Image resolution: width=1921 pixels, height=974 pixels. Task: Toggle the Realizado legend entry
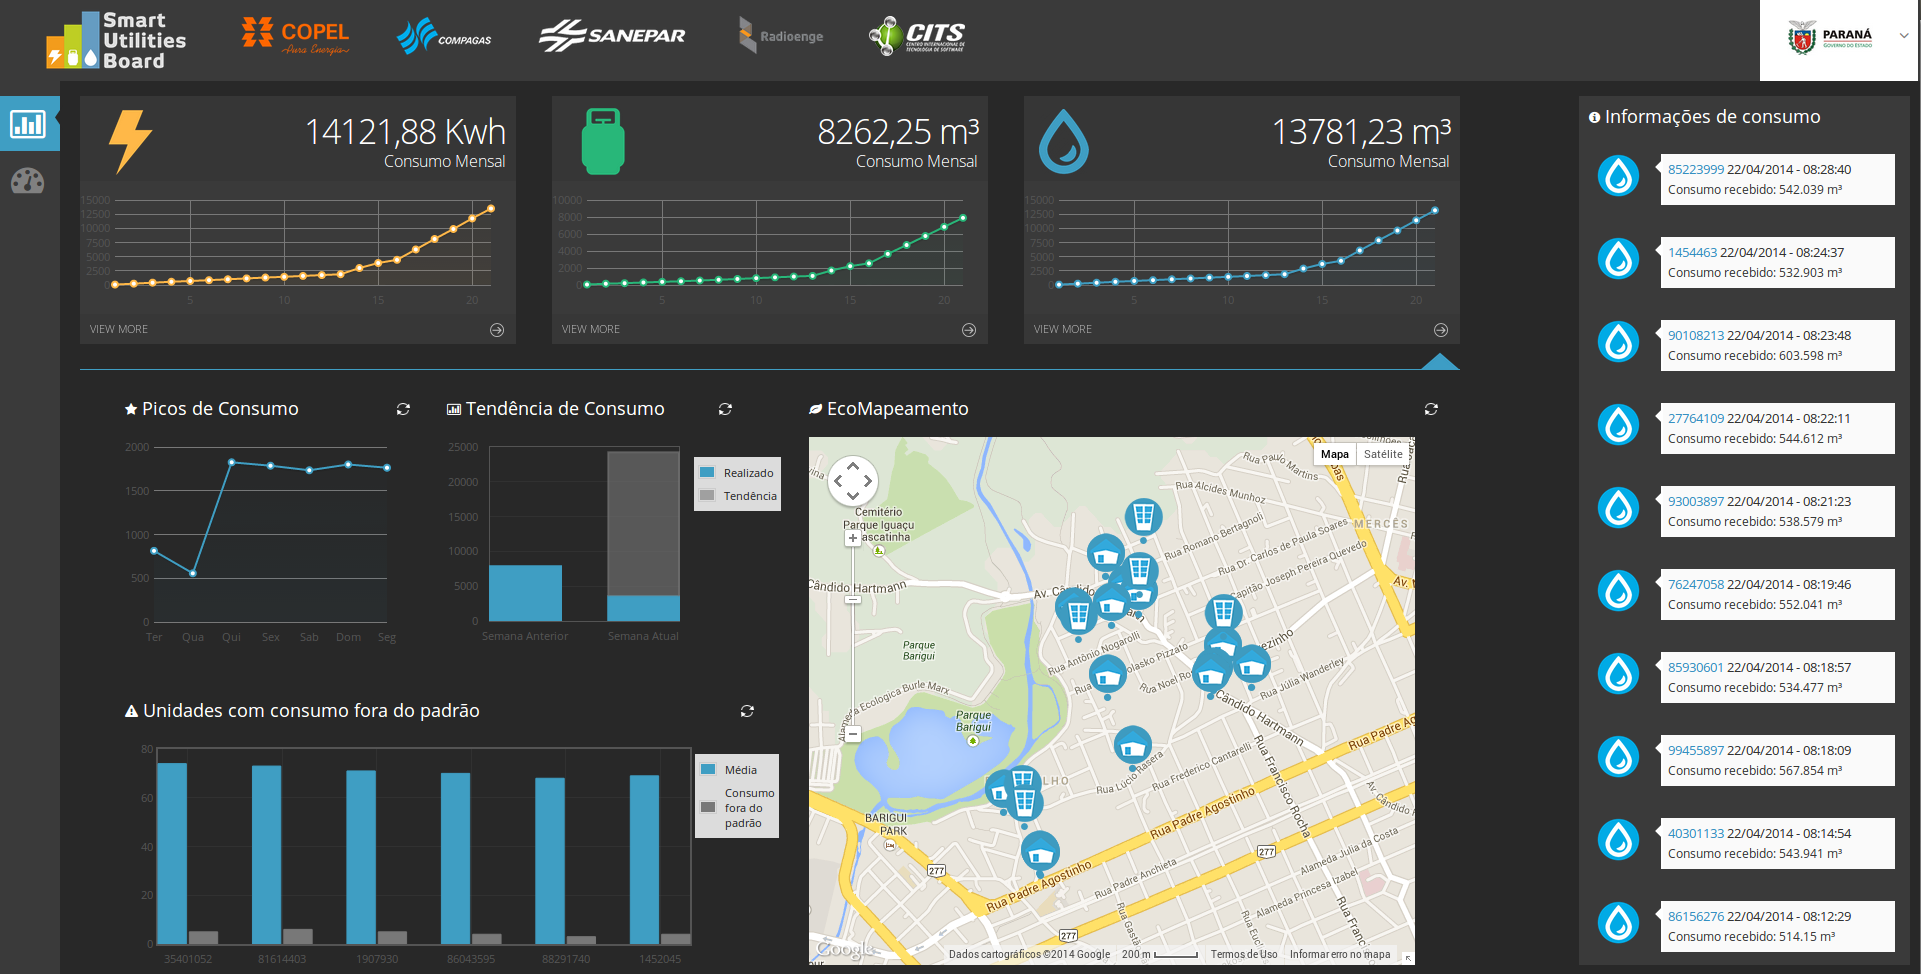coord(737,473)
